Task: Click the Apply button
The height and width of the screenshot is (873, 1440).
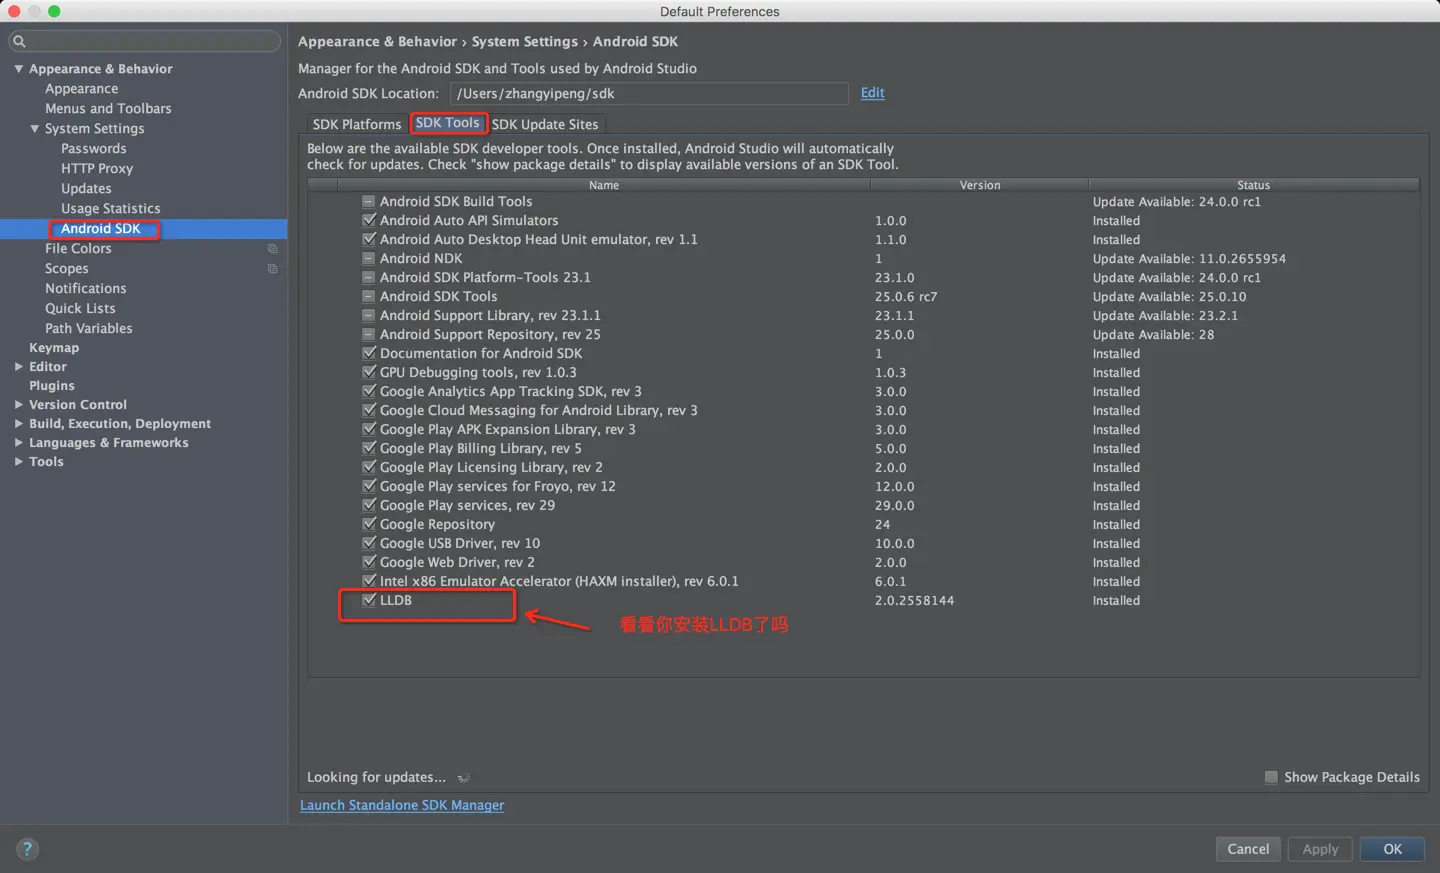Action: pos(1320,849)
